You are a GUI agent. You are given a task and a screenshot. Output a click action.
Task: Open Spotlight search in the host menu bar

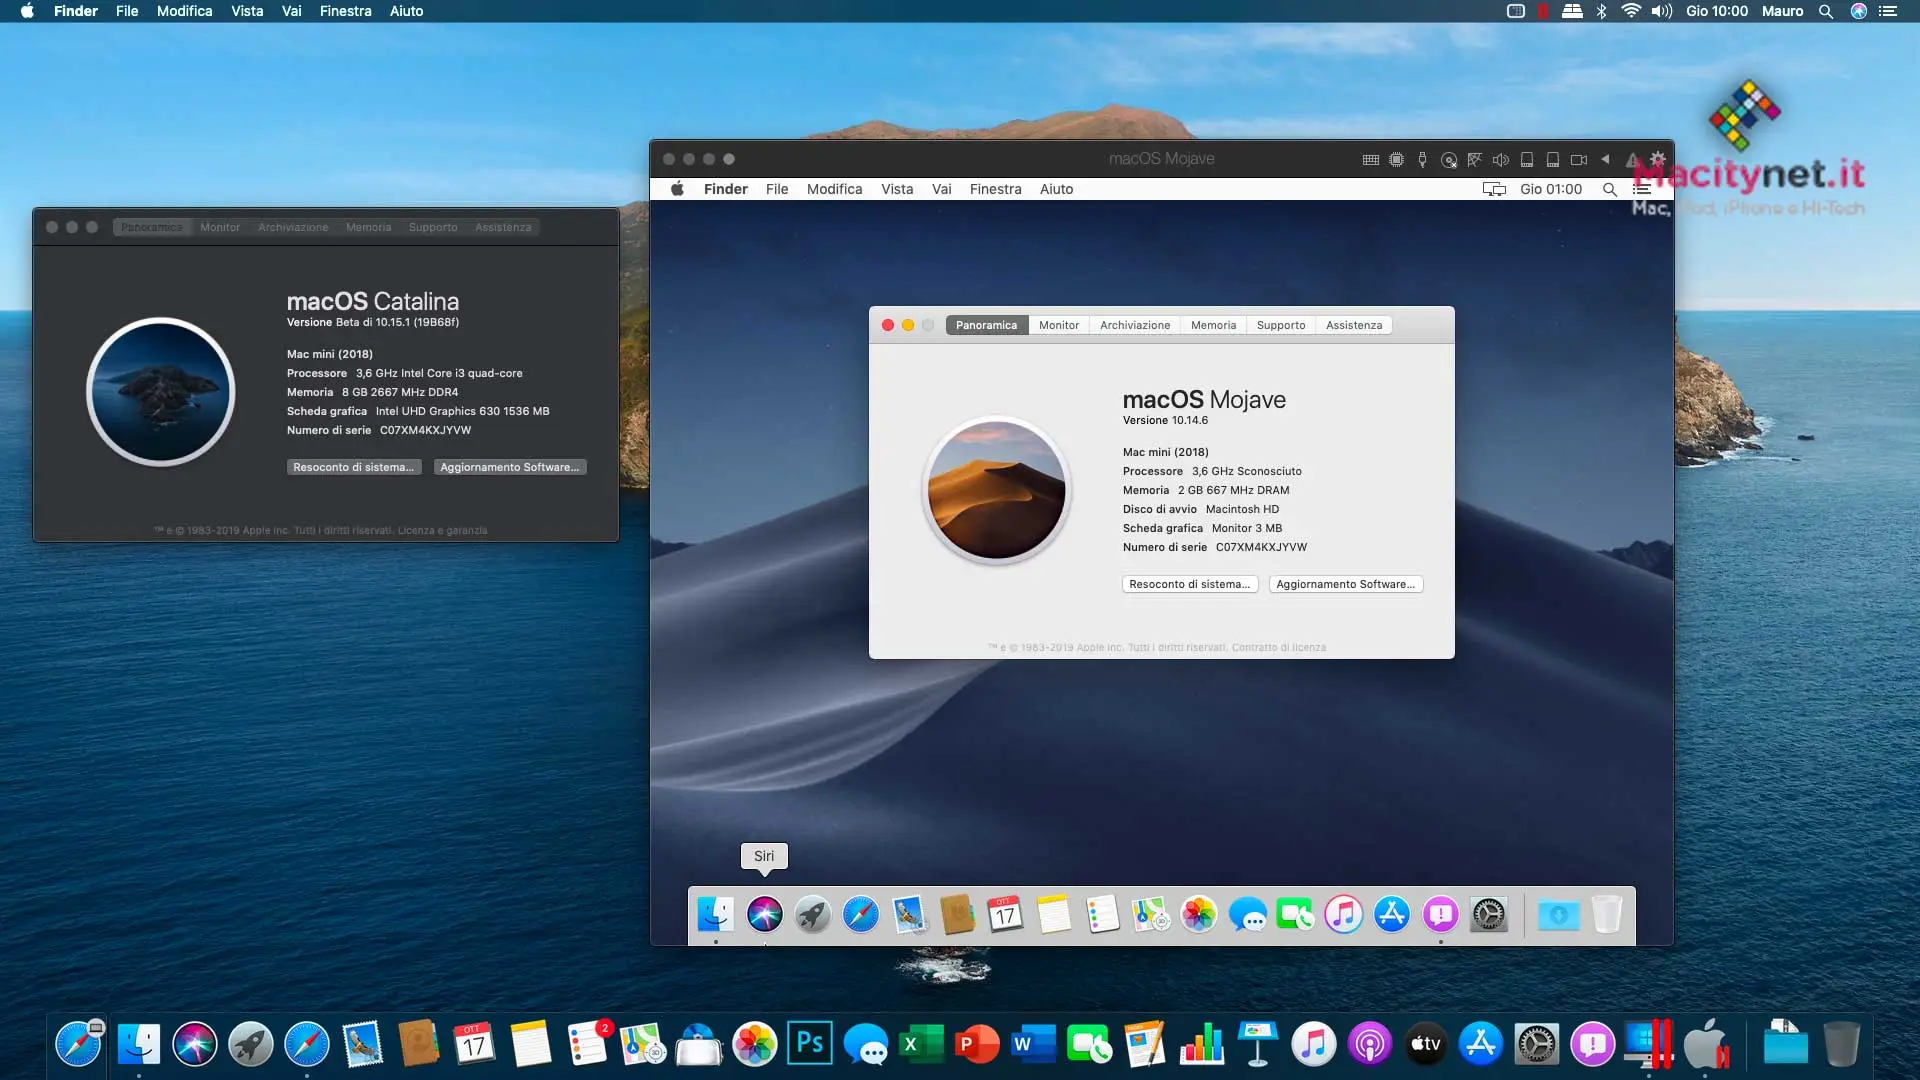(1825, 11)
